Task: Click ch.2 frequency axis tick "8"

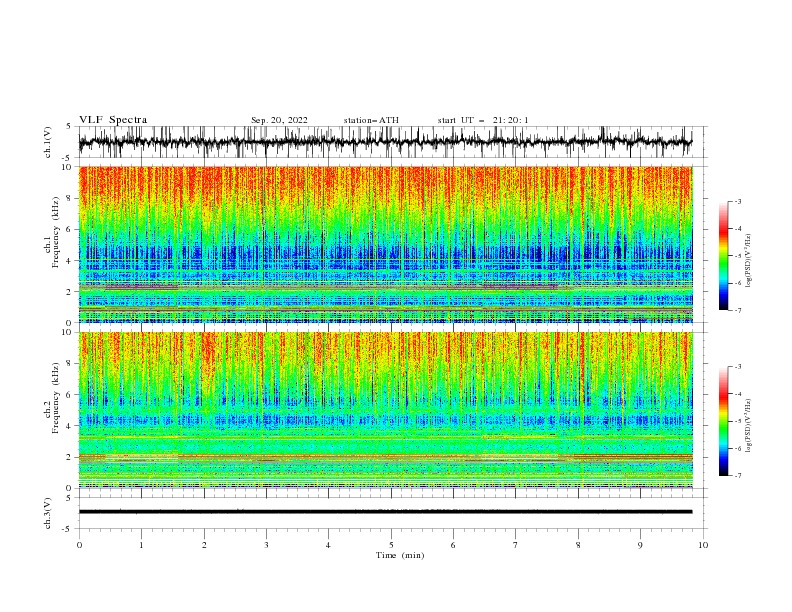Action: [70, 364]
